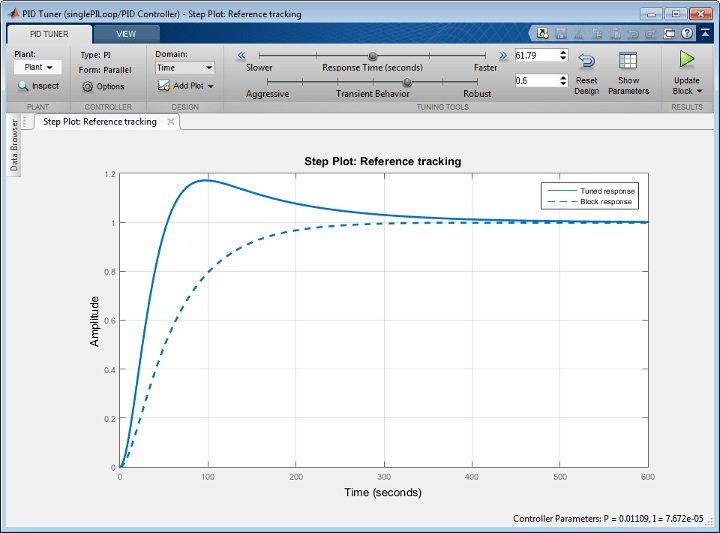Click the Slower label under slider
The width and height of the screenshot is (720, 533).
coord(259,67)
